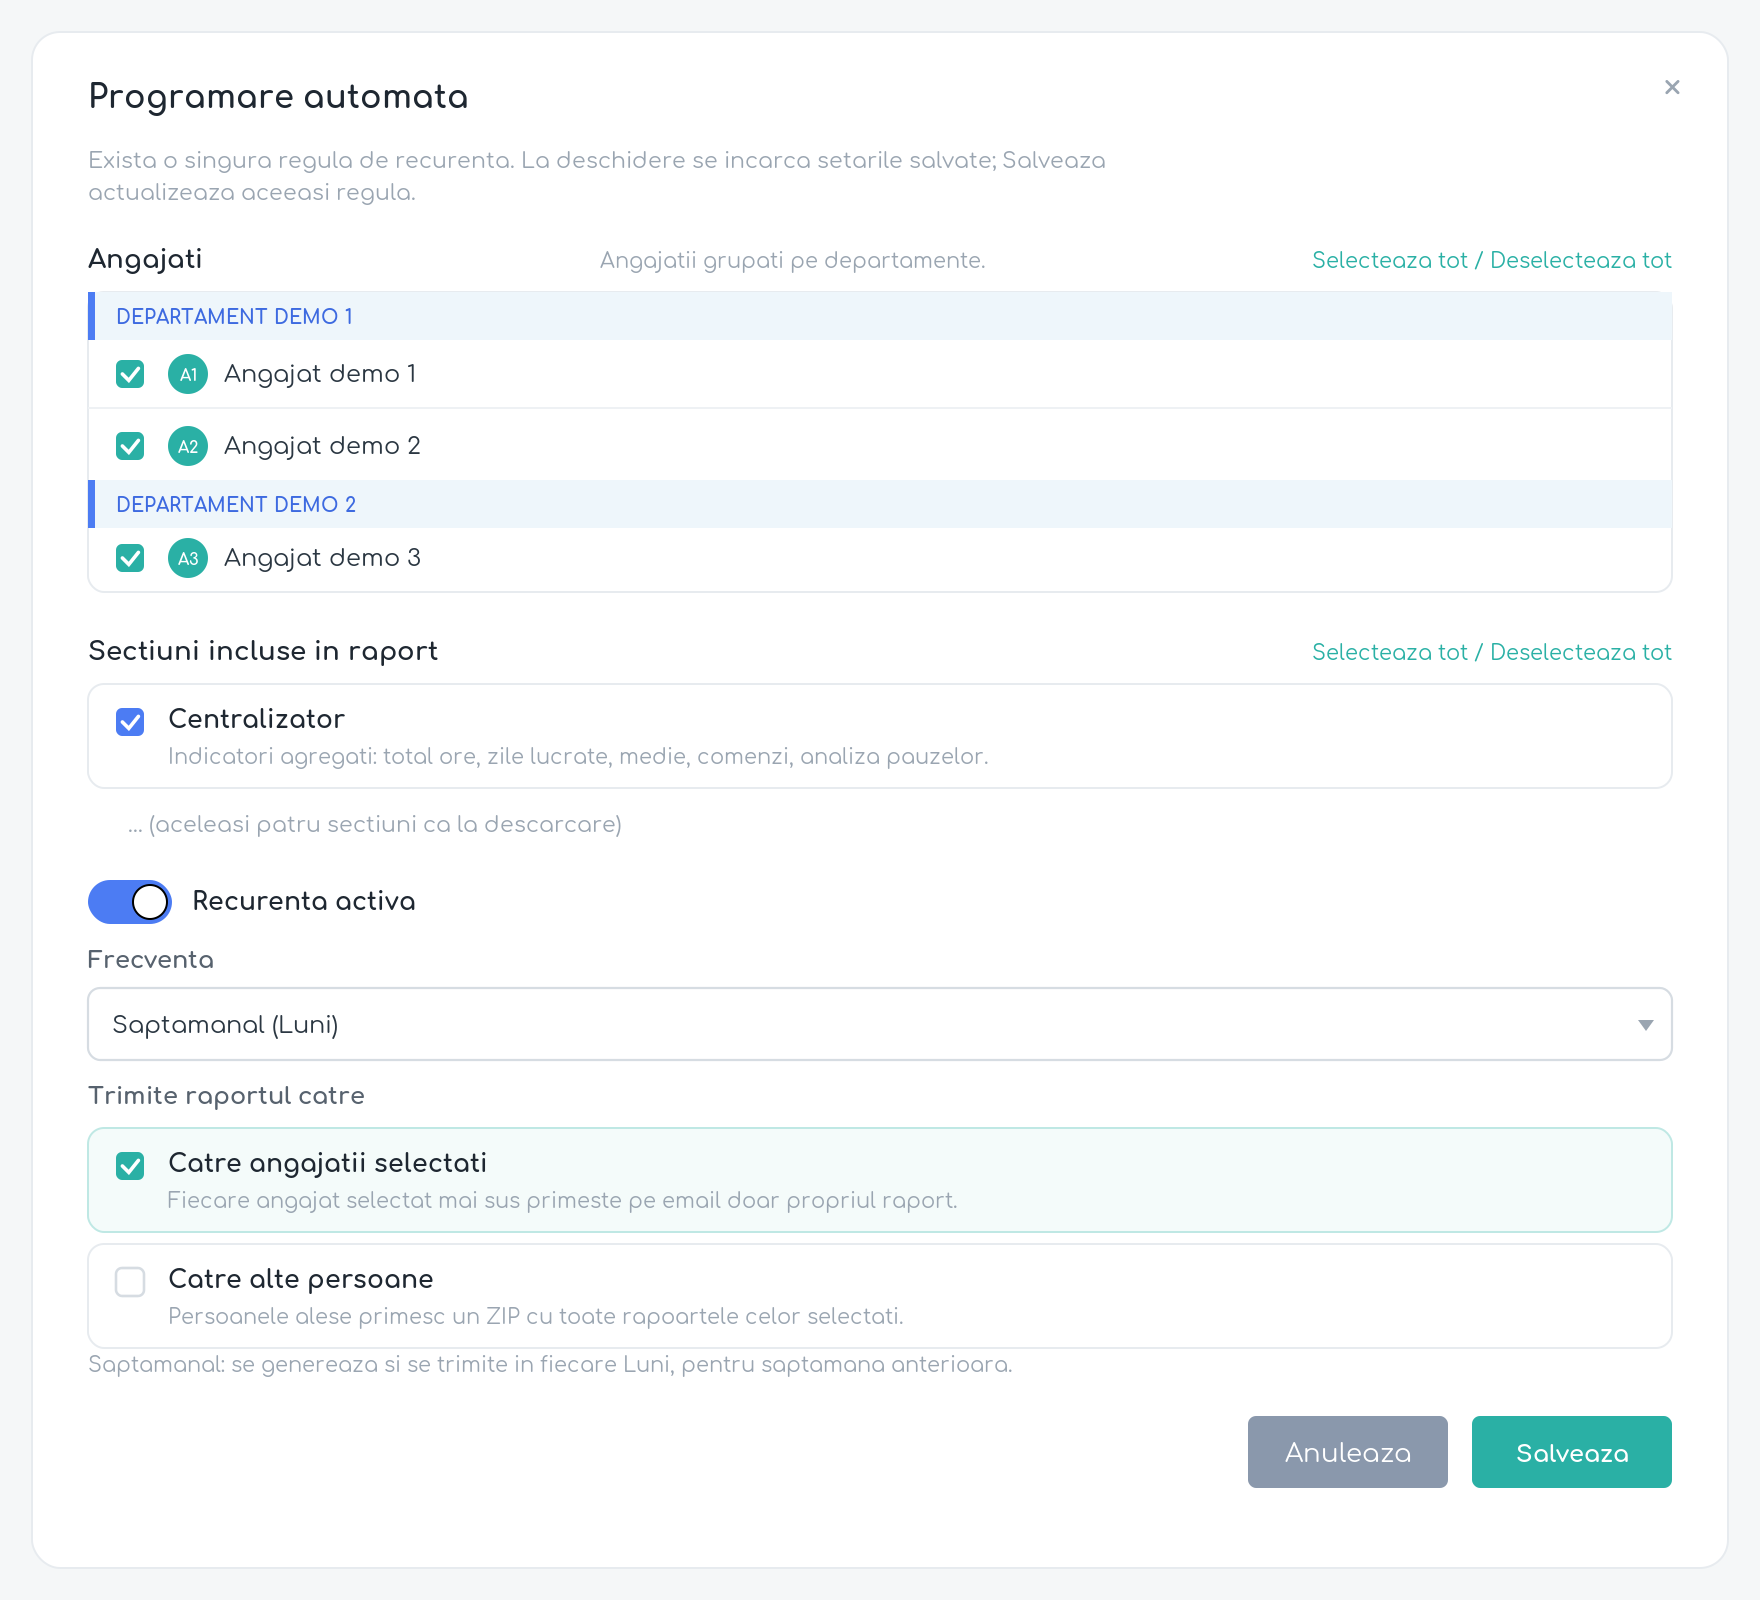Uncheck Angajat demo 2 checkbox
Screen dimensions: 1760x1600
click(130, 446)
